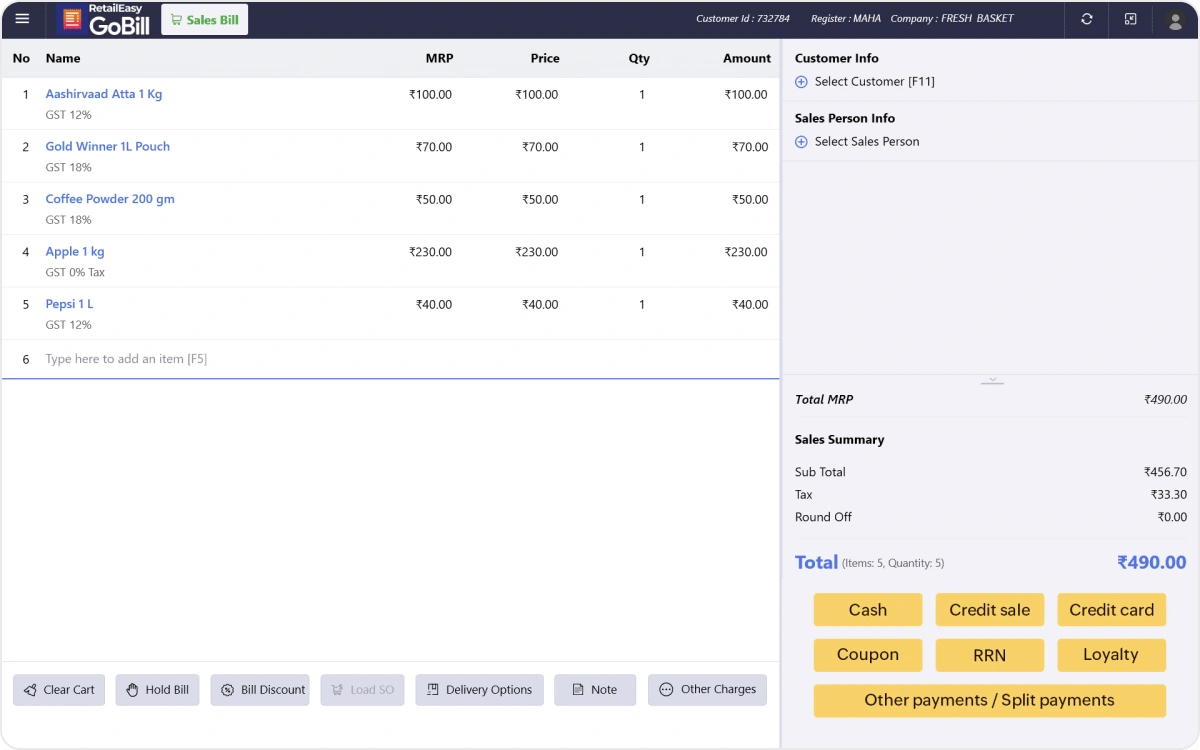Collapse the summary panel with the chevron
The width and height of the screenshot is (1200, 750).
pos(991,379)
